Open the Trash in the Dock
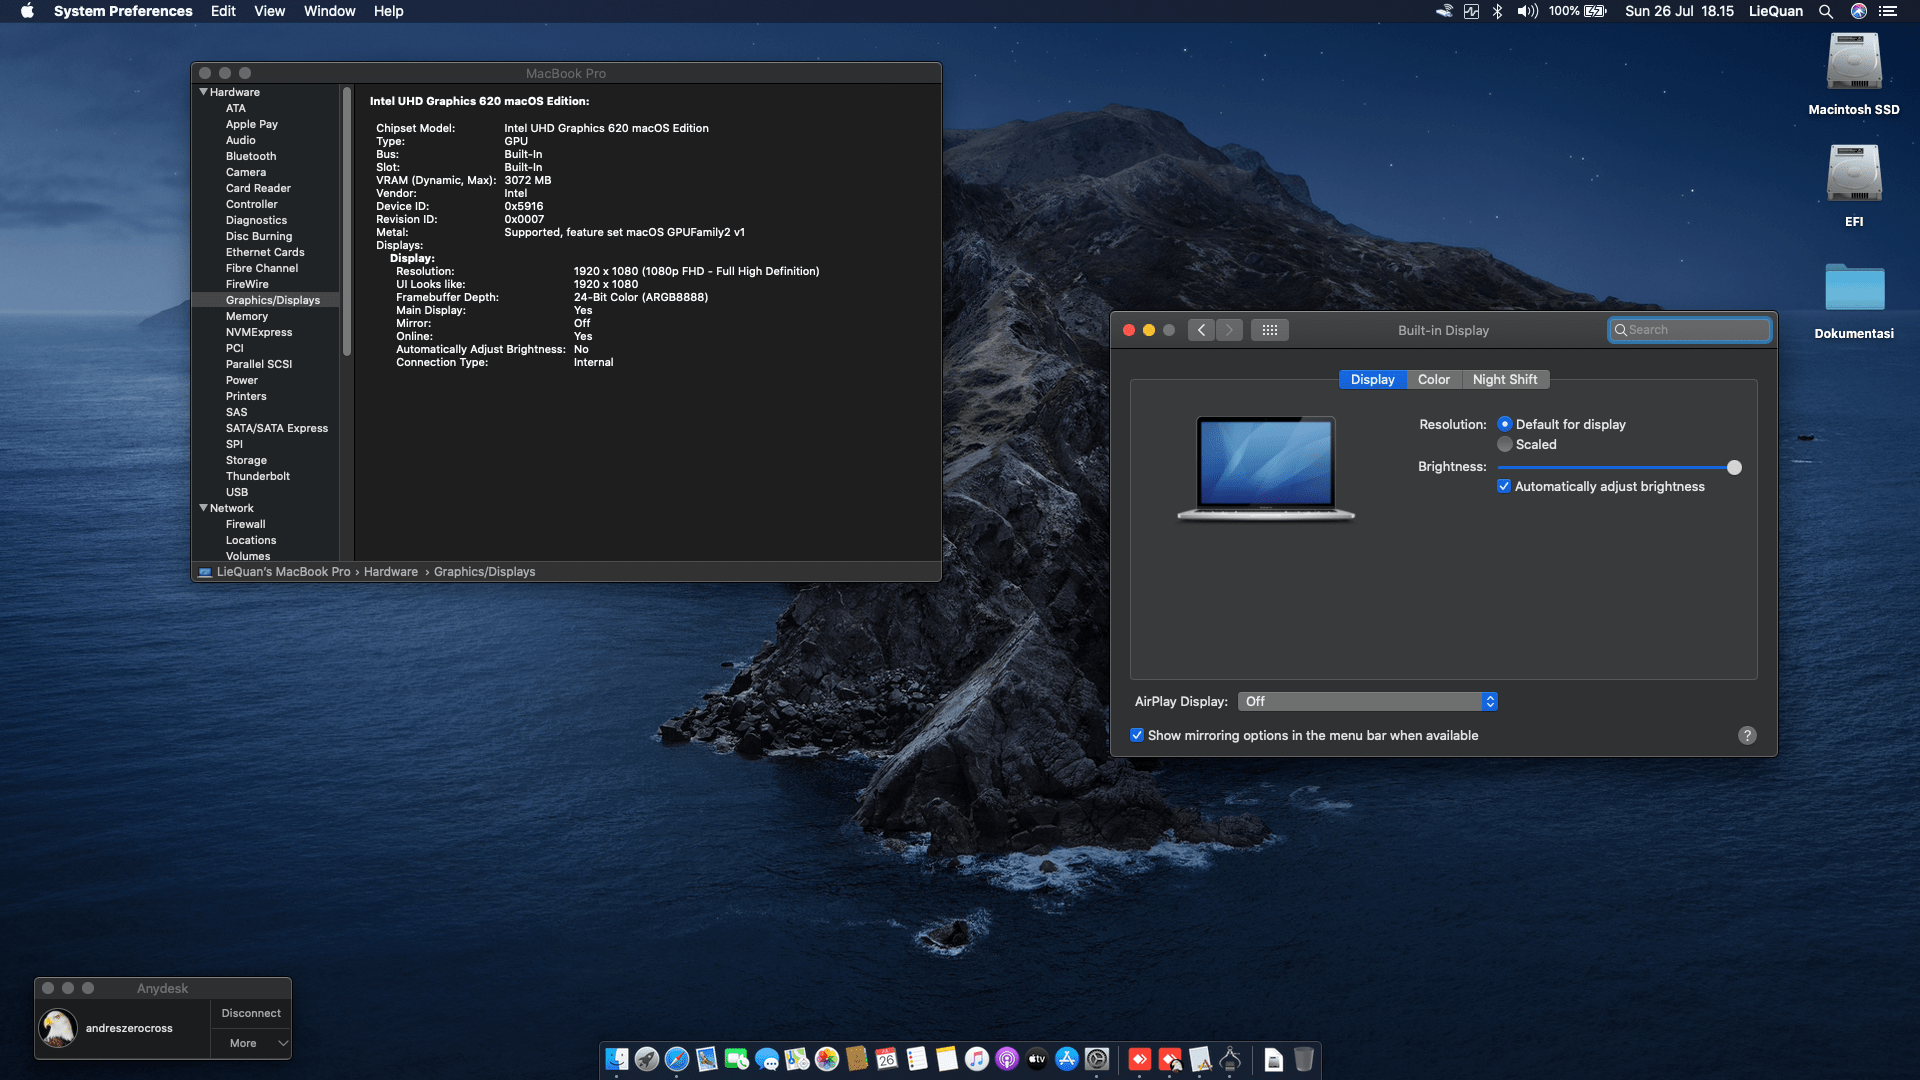Screen dimensions: 1920x1080 (x=1304, y=1059)
